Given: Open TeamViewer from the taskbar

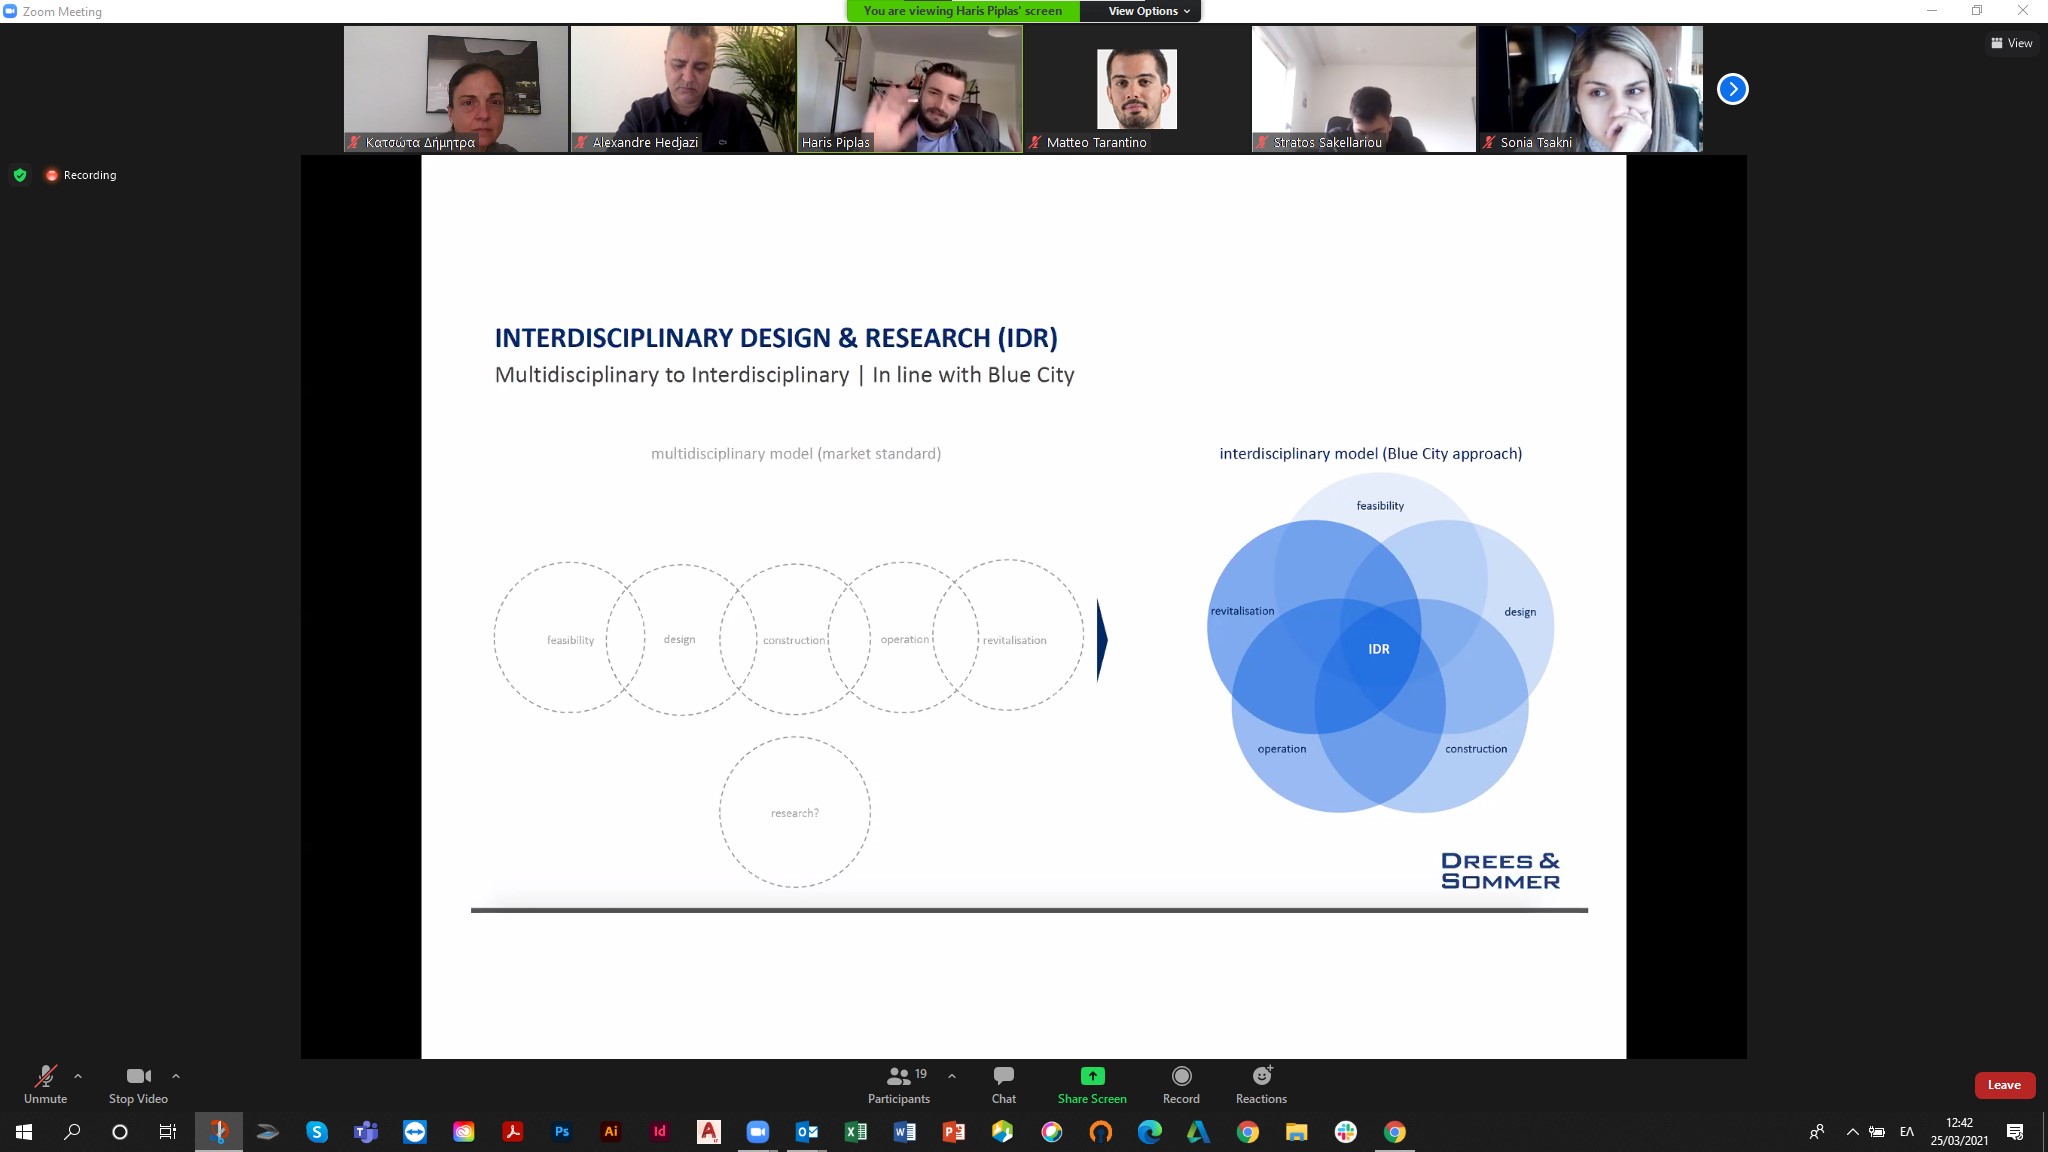Looking at the screenshot, I should (415, 1132).
